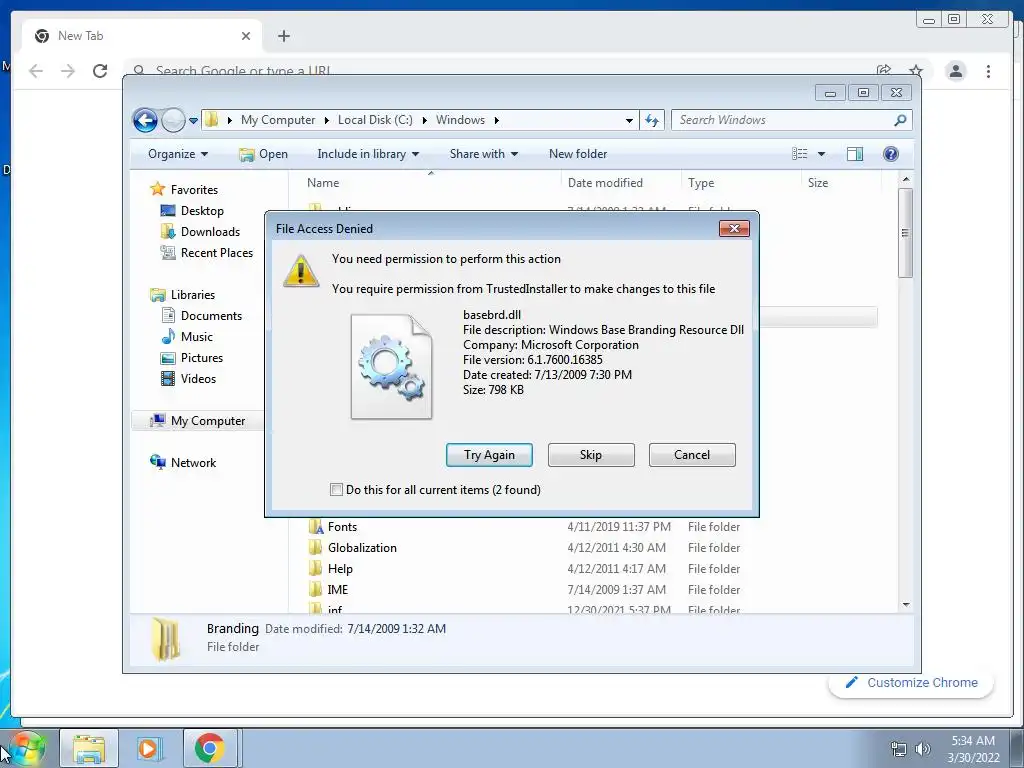The height and width of the screenshot is (768, 1024).
Task: Check Do this for all current items
Action: [336, 490]
